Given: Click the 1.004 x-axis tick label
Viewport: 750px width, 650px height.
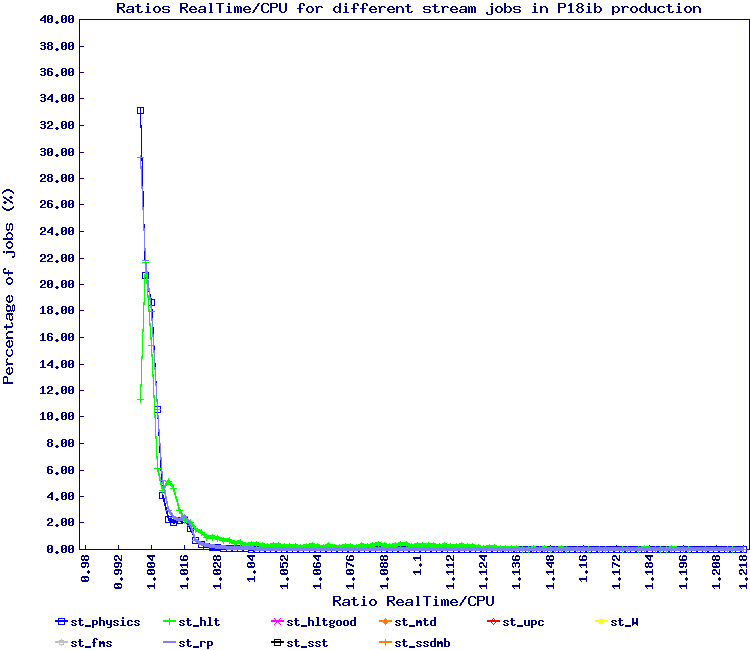Looking at the screenshot, I should (152, 572).
